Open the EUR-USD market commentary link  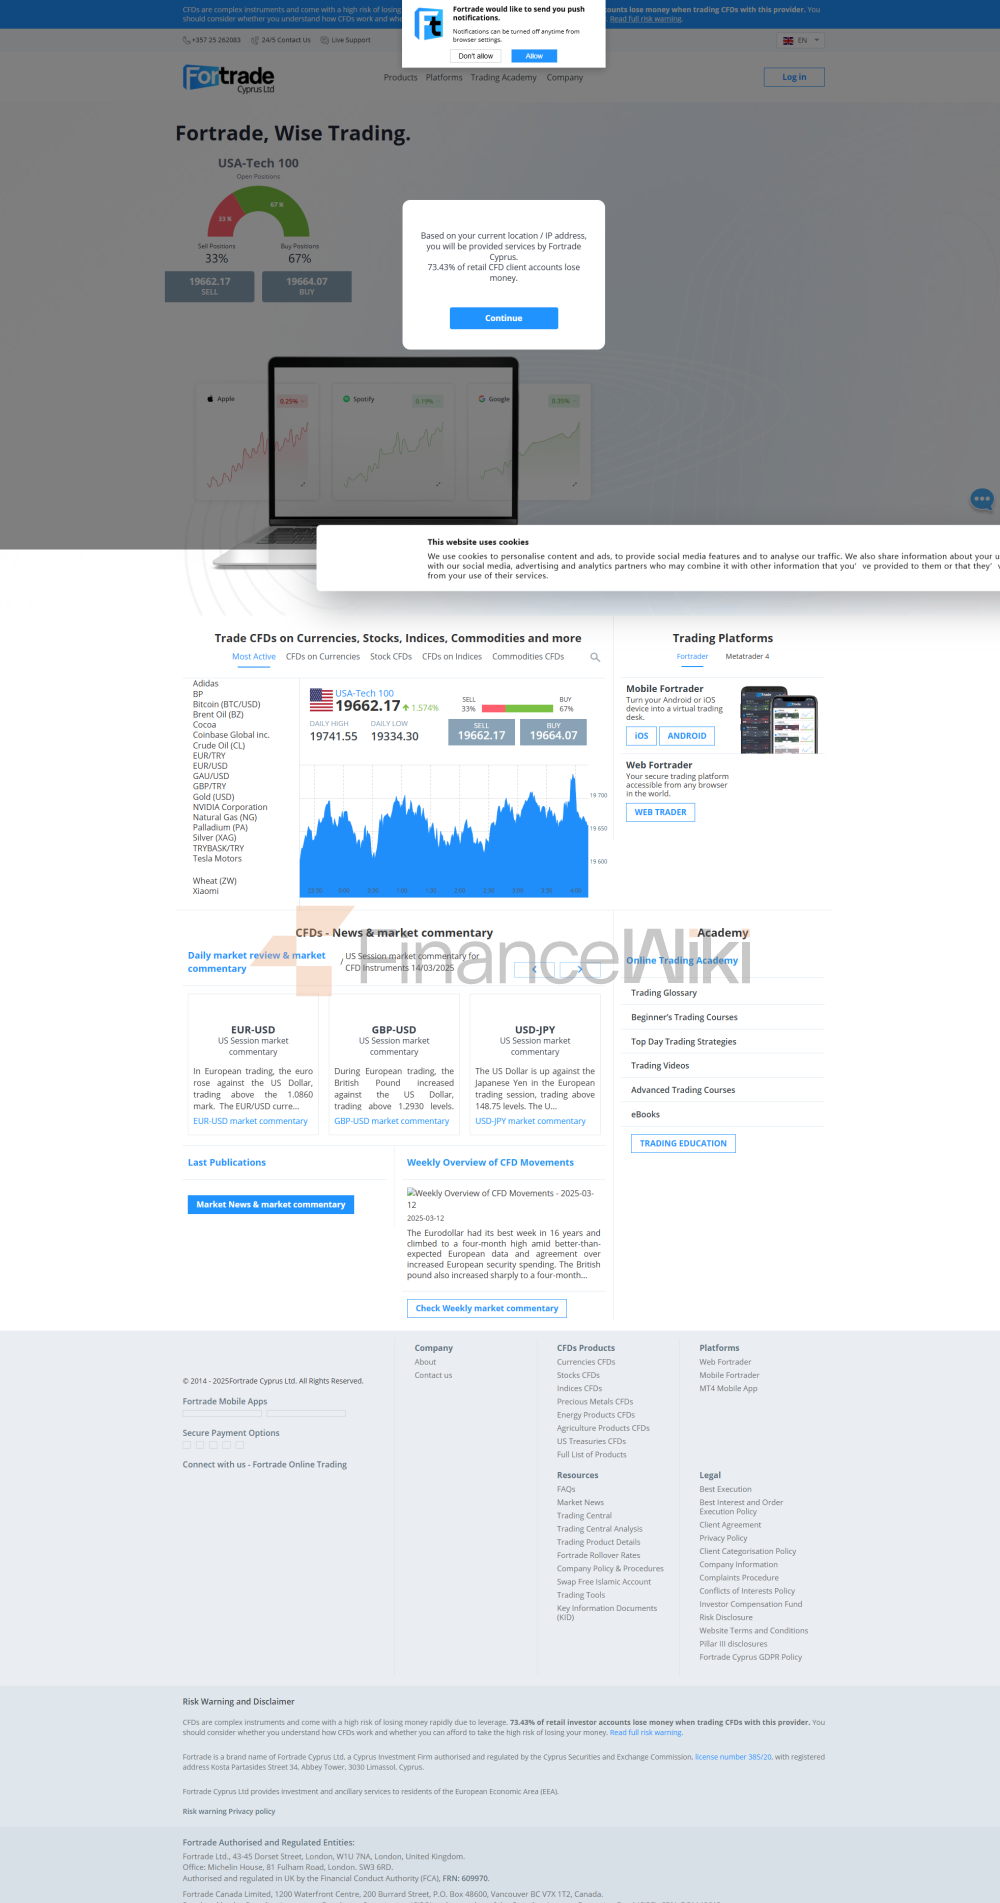250,1121
